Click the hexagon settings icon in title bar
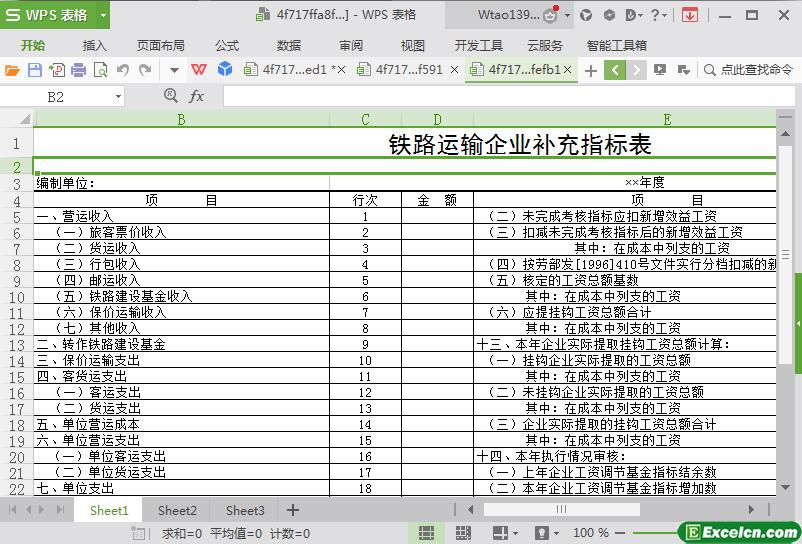Image resolution: width=802 pixels, height=544 pixels. coord(609,15)
